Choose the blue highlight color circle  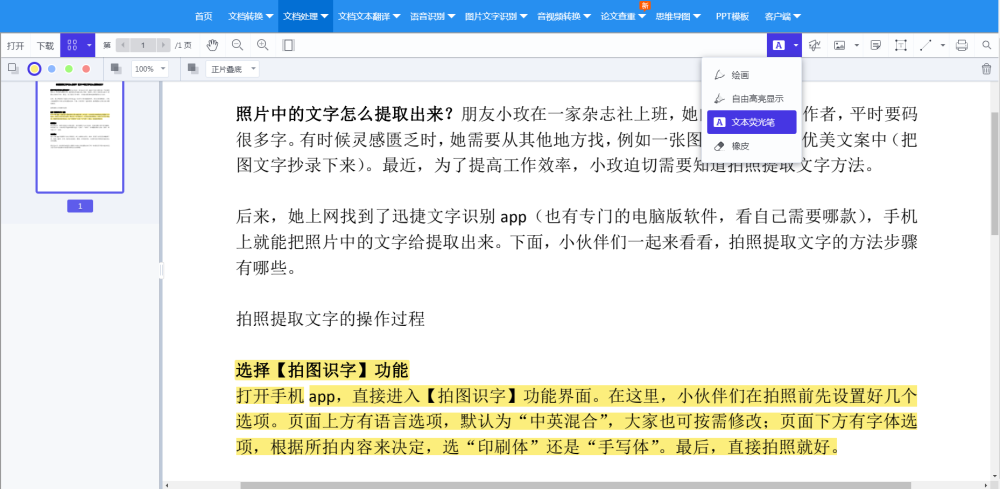(x=52, y=69)
